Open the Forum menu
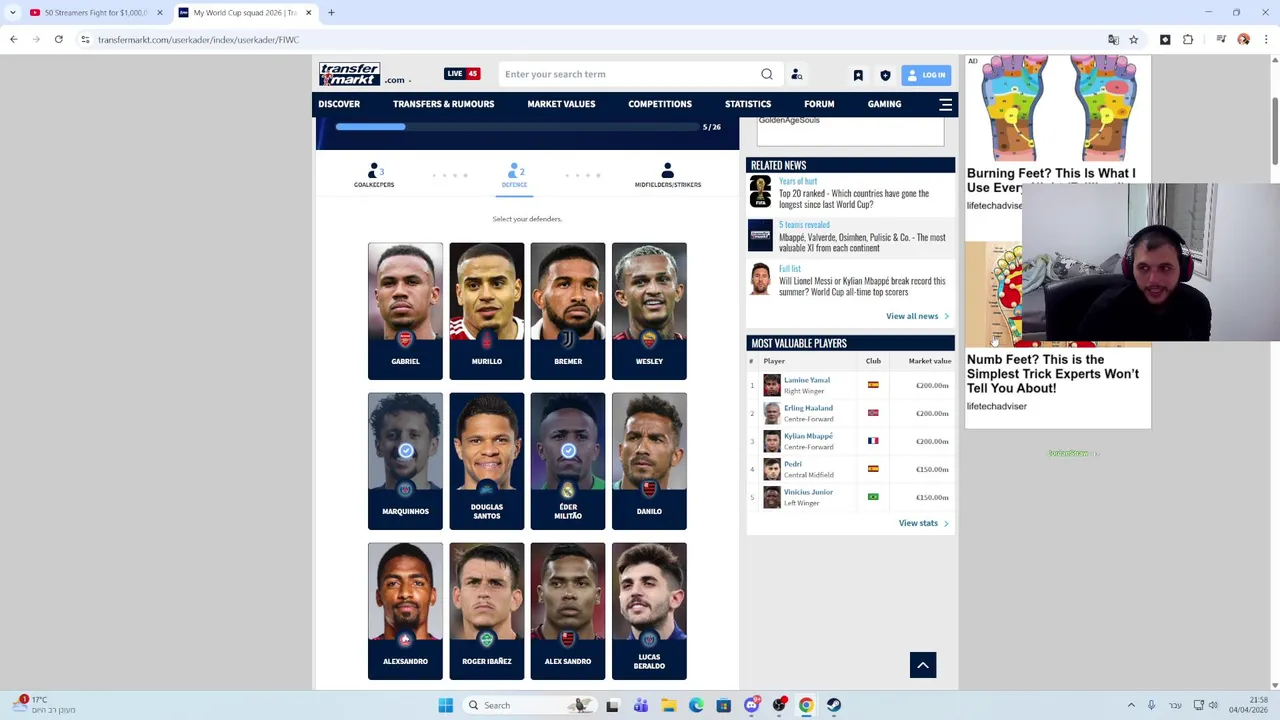 coord(819,104)
